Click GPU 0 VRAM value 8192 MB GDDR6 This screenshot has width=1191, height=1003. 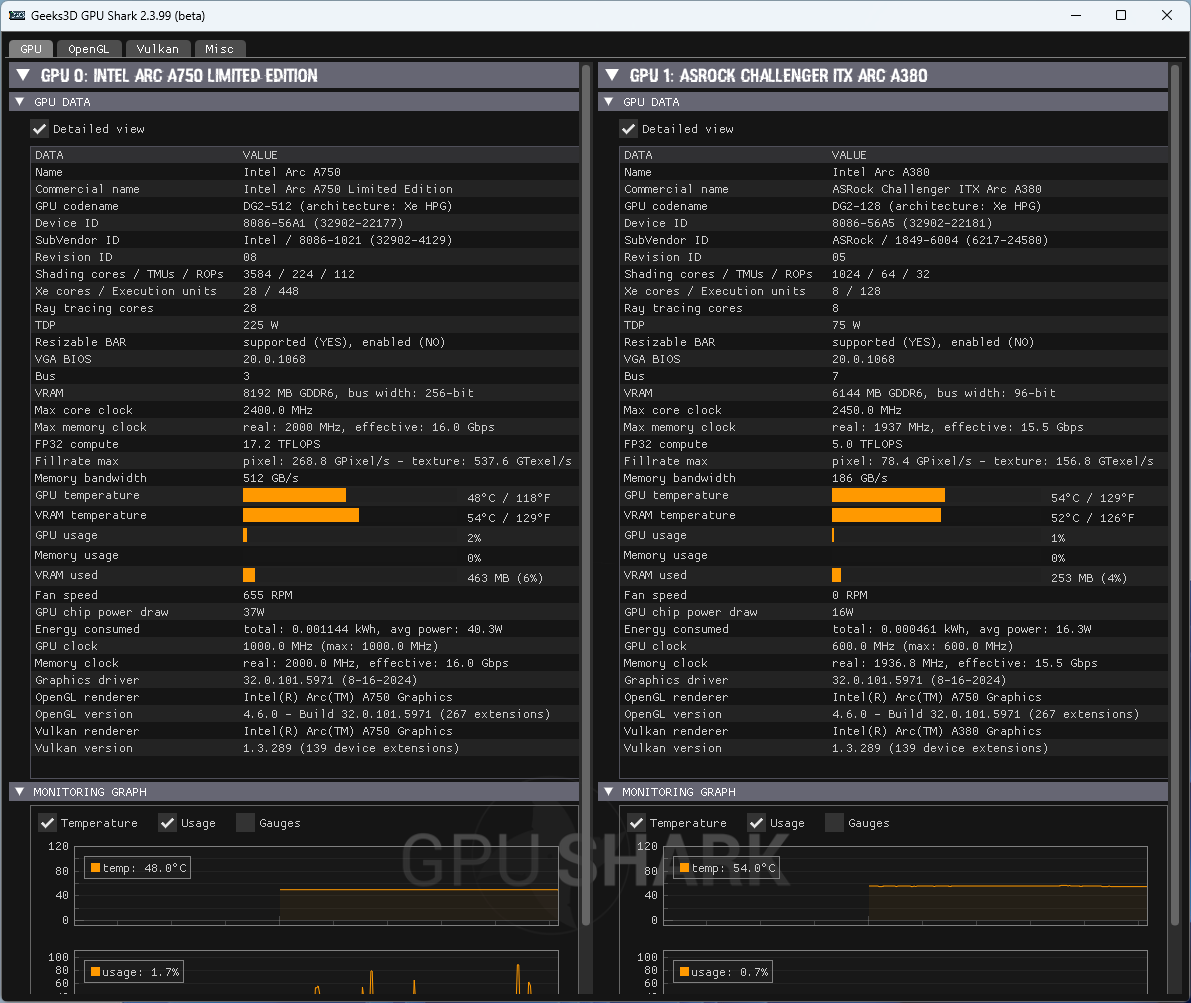[359, 393]
